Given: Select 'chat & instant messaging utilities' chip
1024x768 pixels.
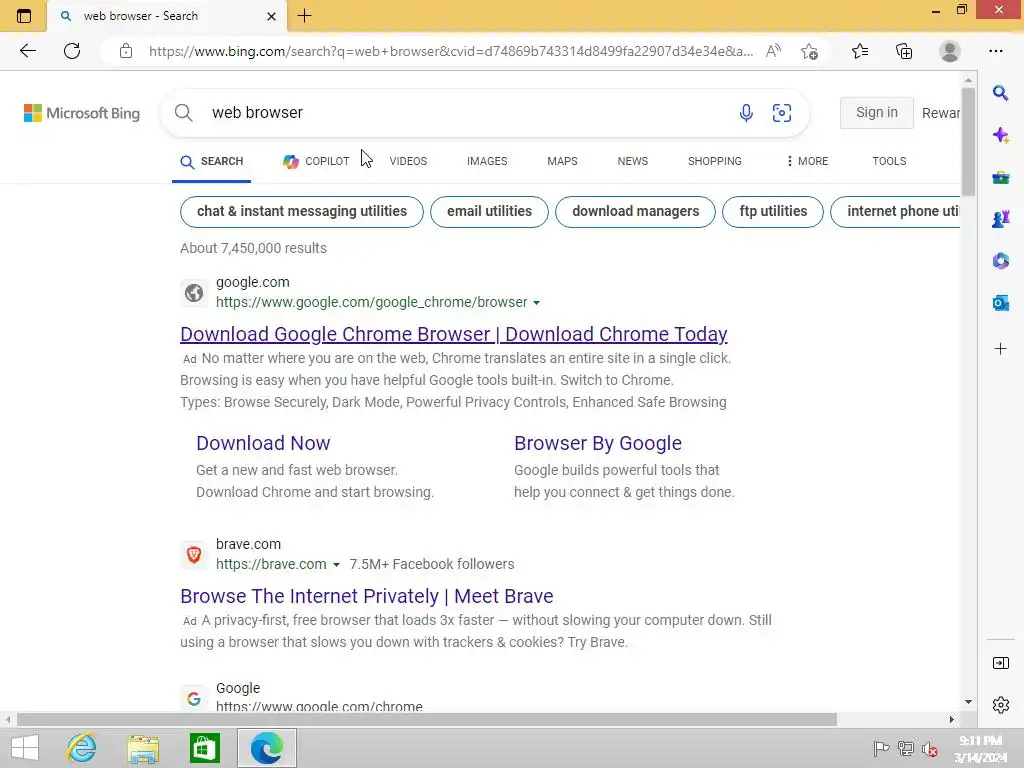Looking at the screenshot, I should point(302,212).
